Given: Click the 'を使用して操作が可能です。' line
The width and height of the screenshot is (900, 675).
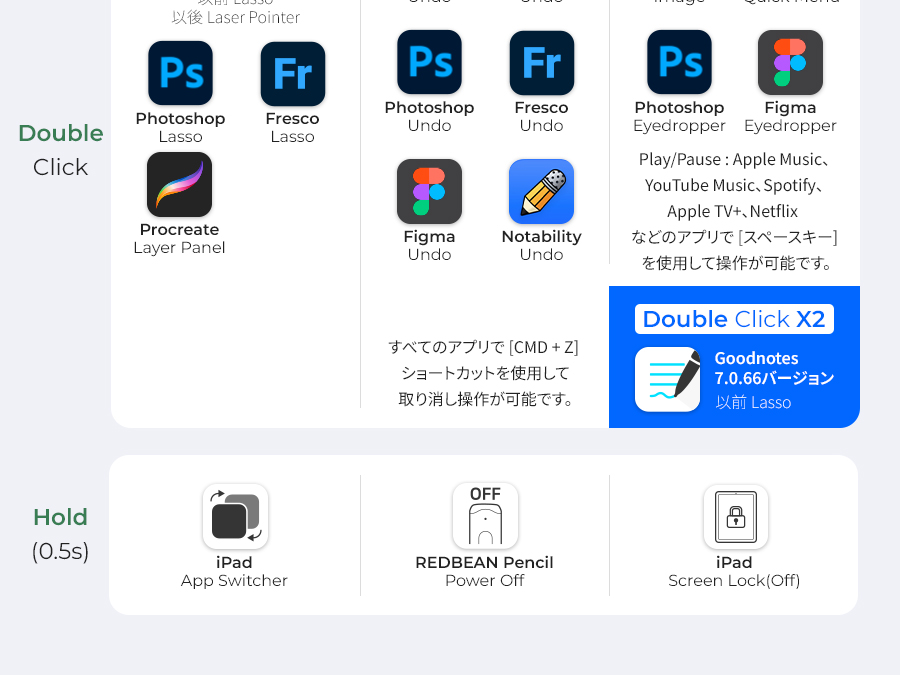Looking at the screenshot, I should click(736, 263).
